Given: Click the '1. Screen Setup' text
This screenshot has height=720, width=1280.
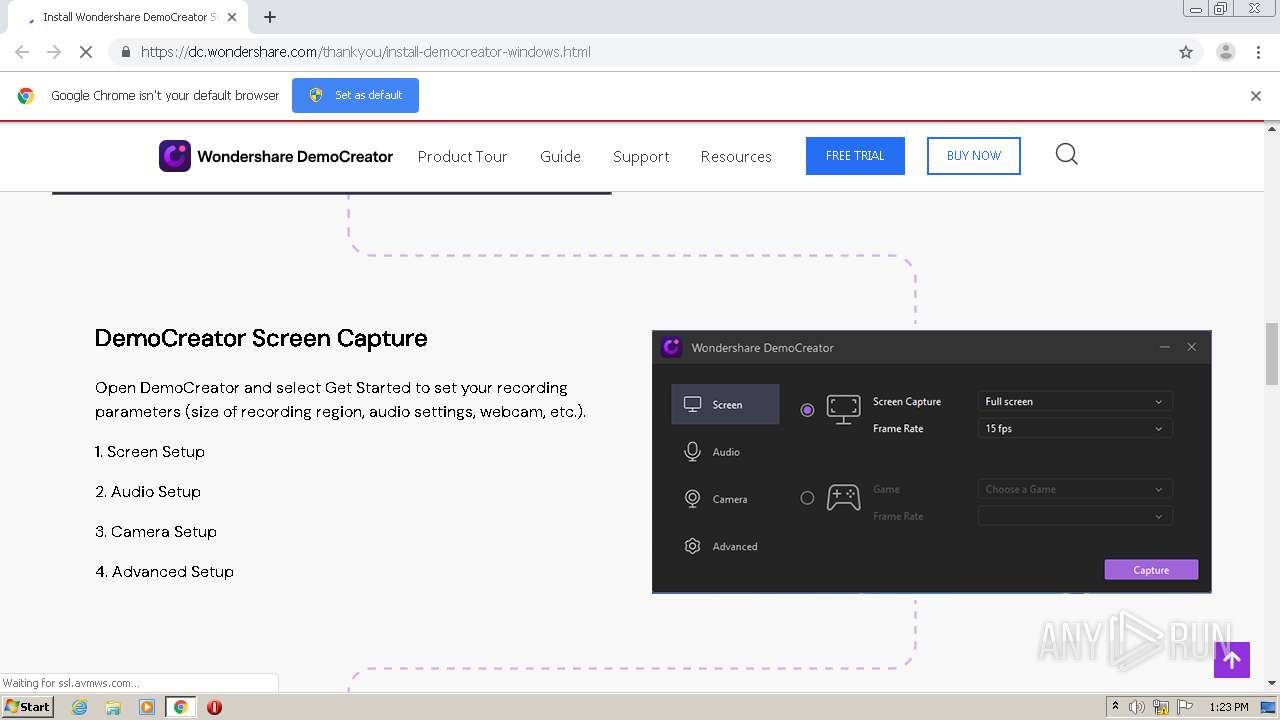Looking at the screenshot, I should tap(150, 452).
